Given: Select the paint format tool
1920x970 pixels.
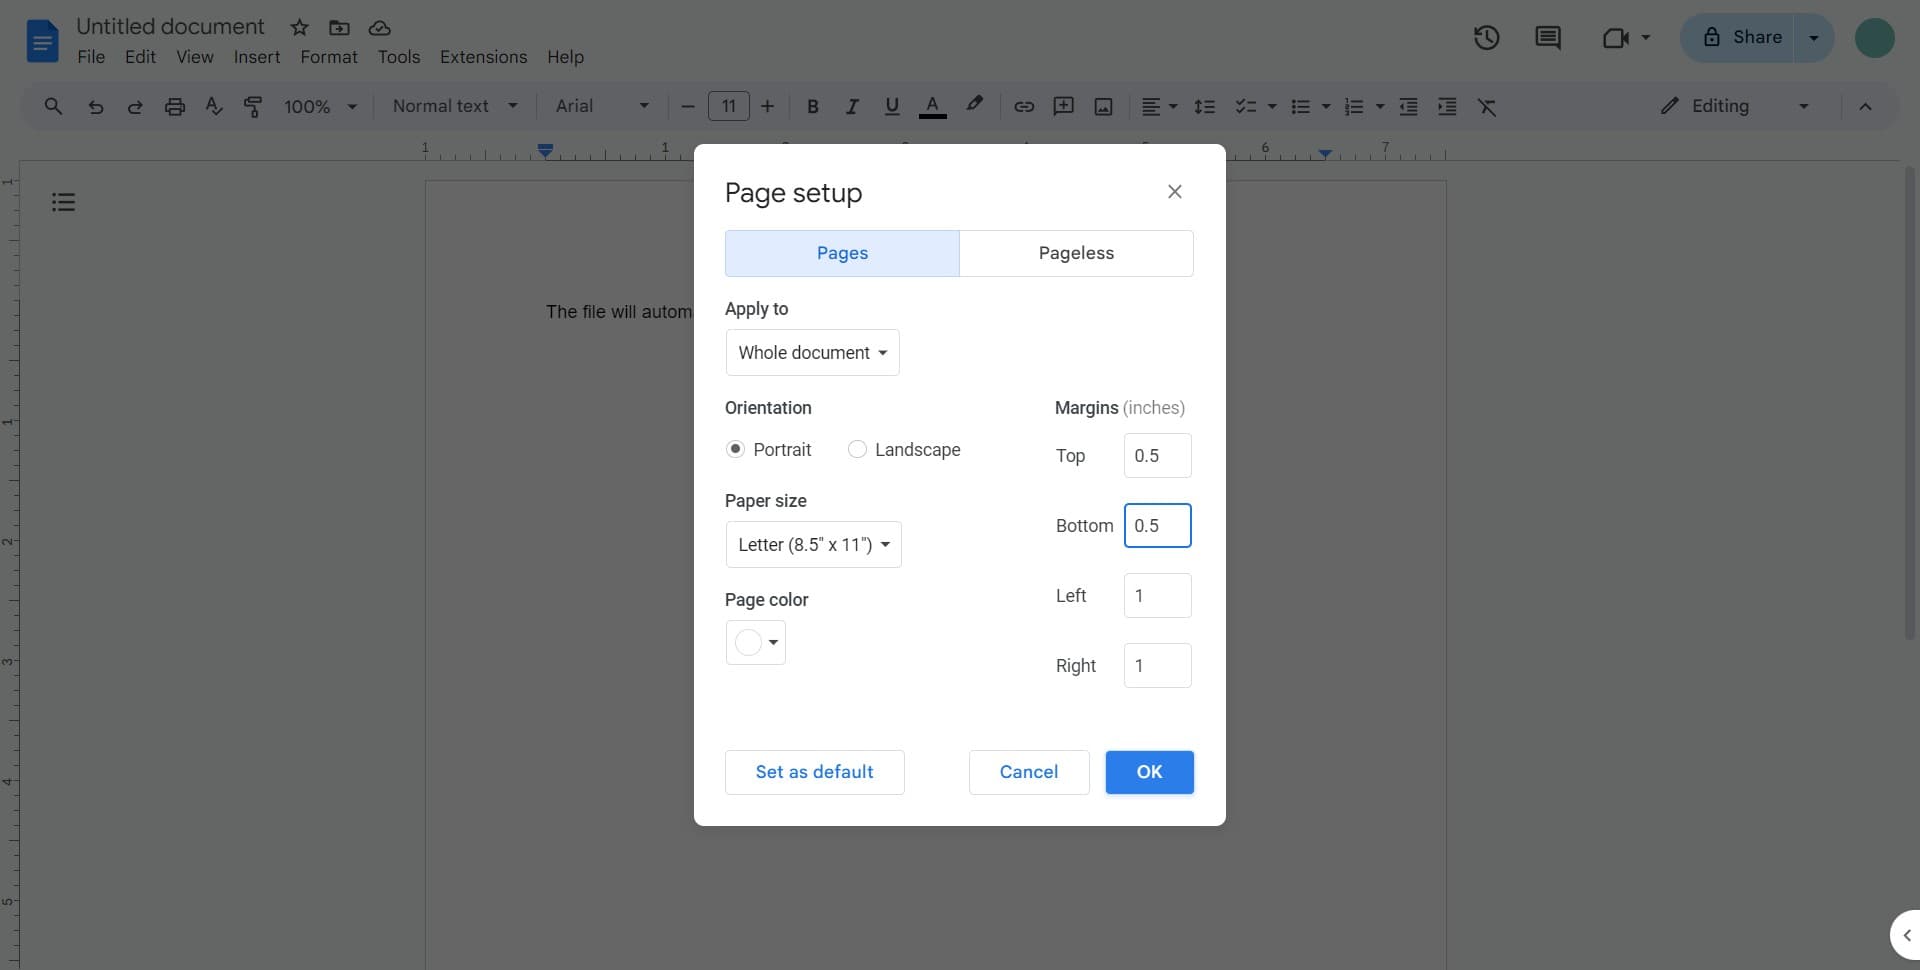Looking at the screenshot, I should [x=253, y=106].
